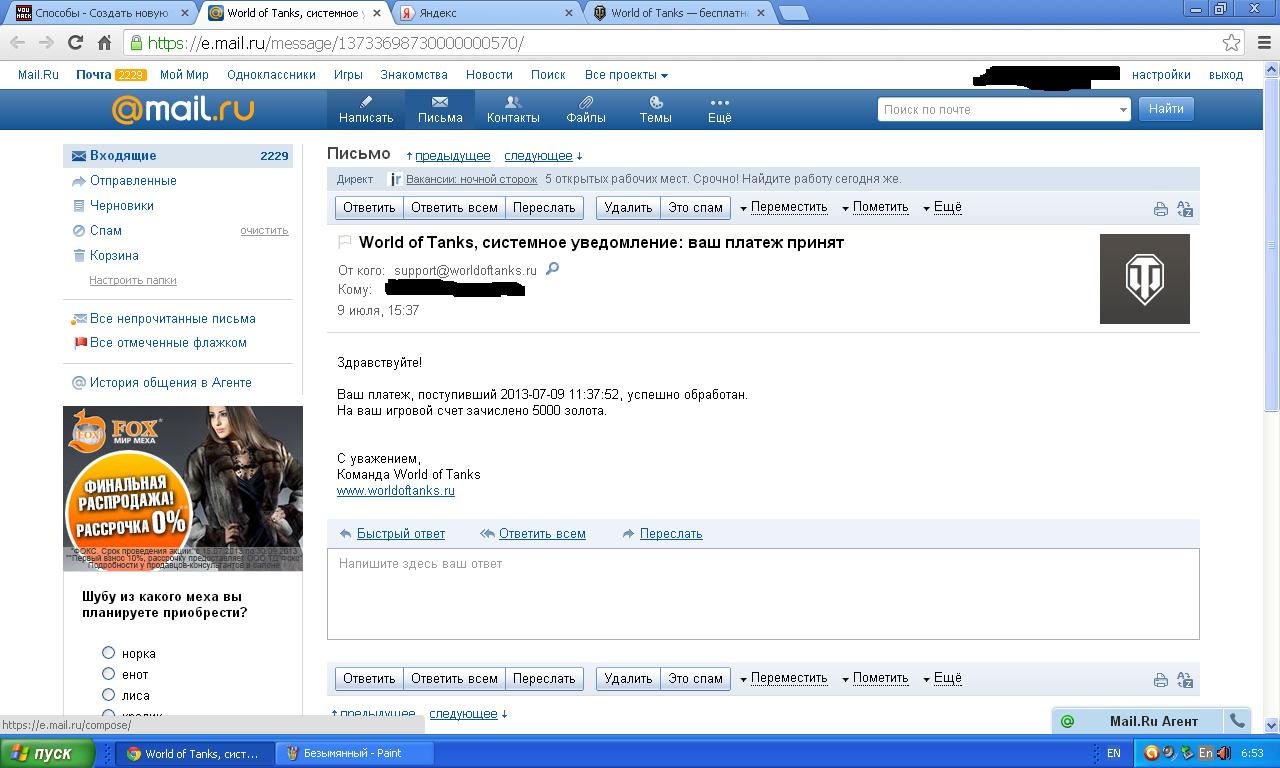Open the Черновики folder
The width and height of the screenshot is (1280, 768).
[x=122, y=206]
